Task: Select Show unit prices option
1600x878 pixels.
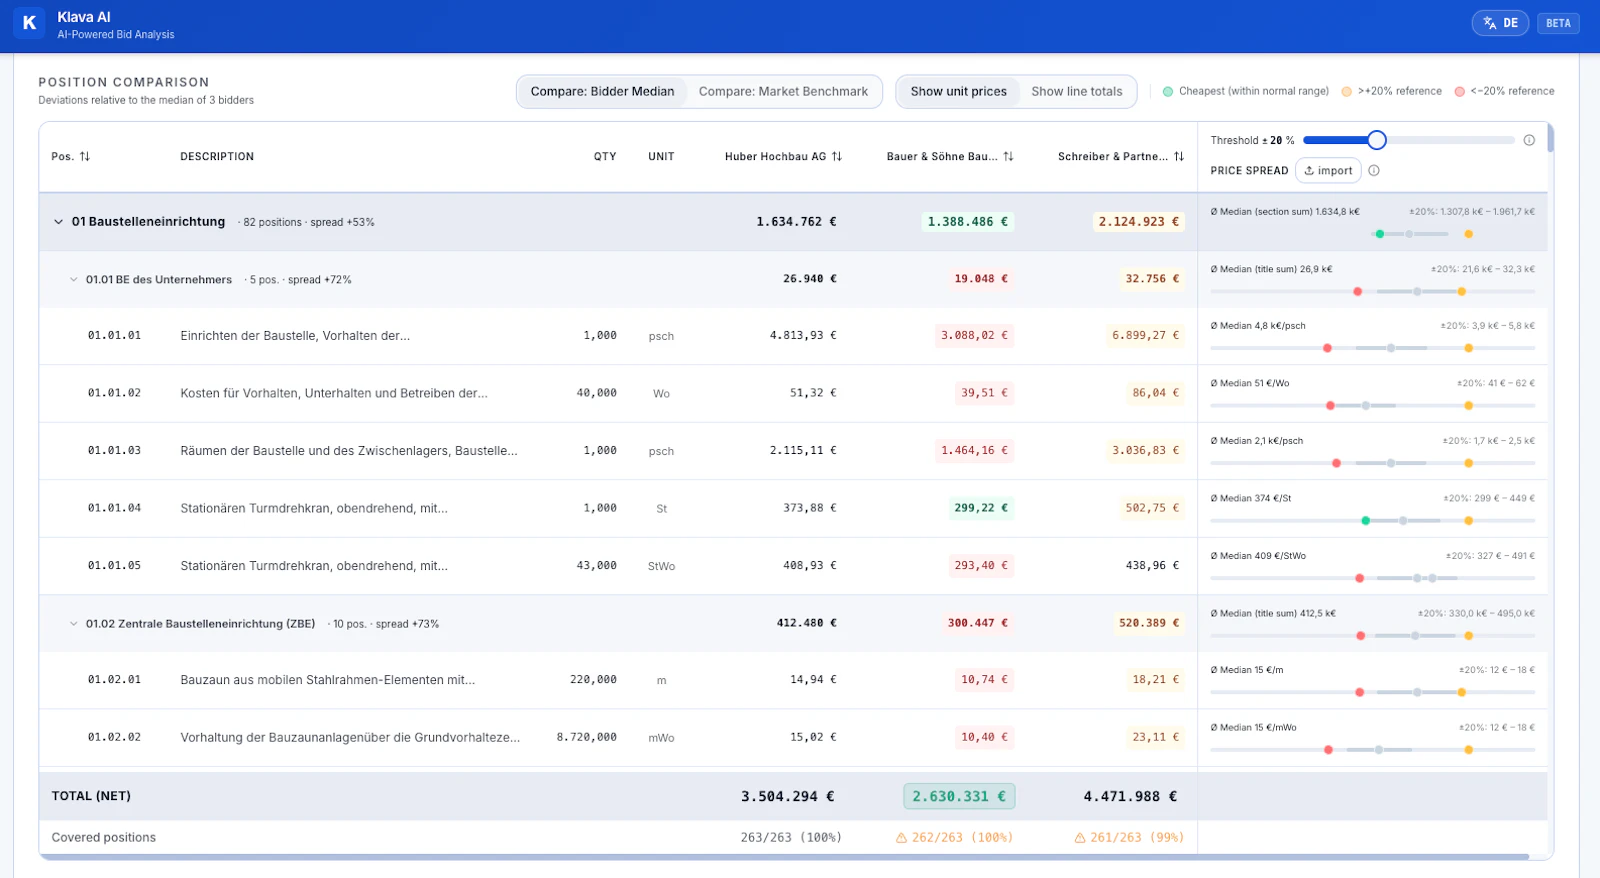Action: click(958, 91)
